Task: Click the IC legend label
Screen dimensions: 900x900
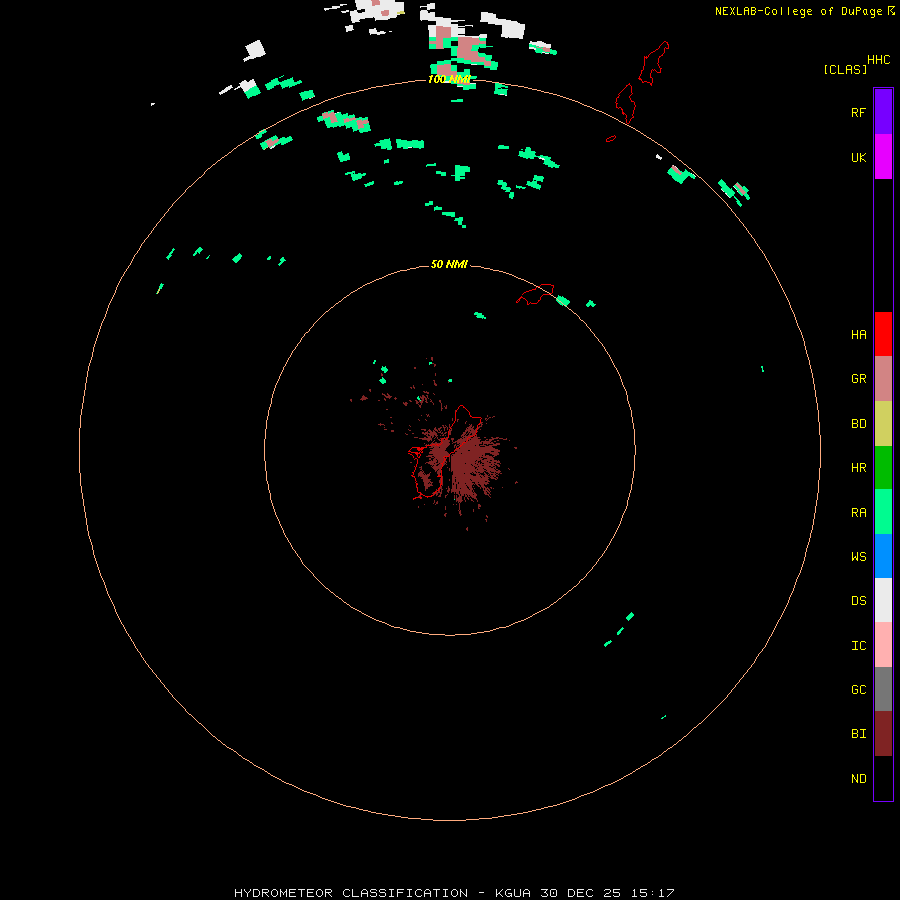Action: [x=858, y=646]
